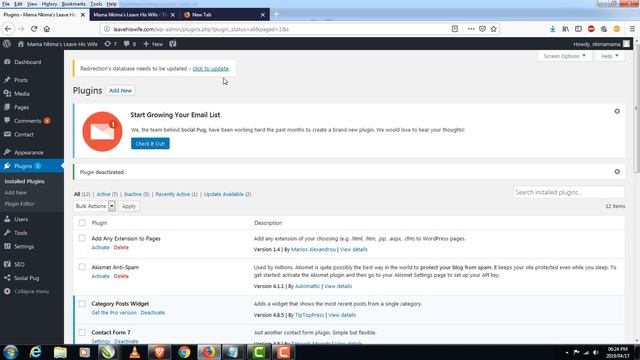Check the Akismet Anti-Spam plugin
This screenshot has height=360, width=640.
(x=82, y=267)
